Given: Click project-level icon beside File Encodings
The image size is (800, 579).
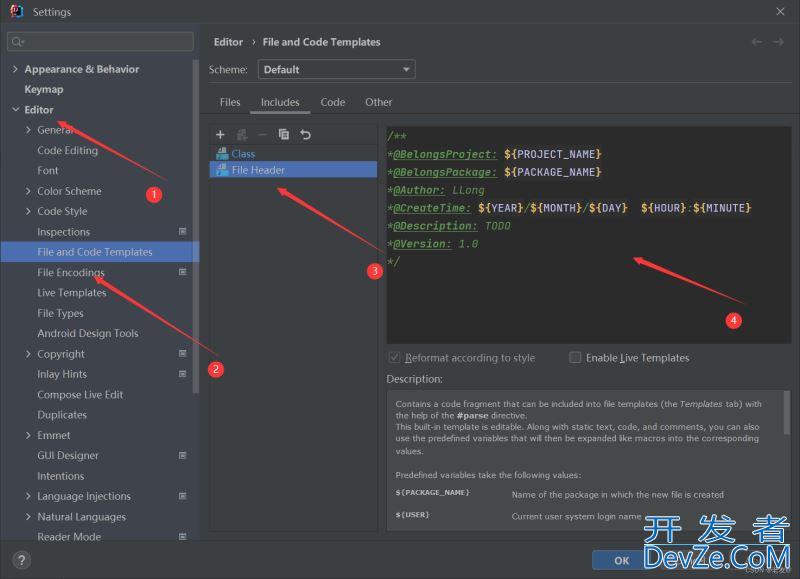Looking at the screenshot, I should point(183,272).
